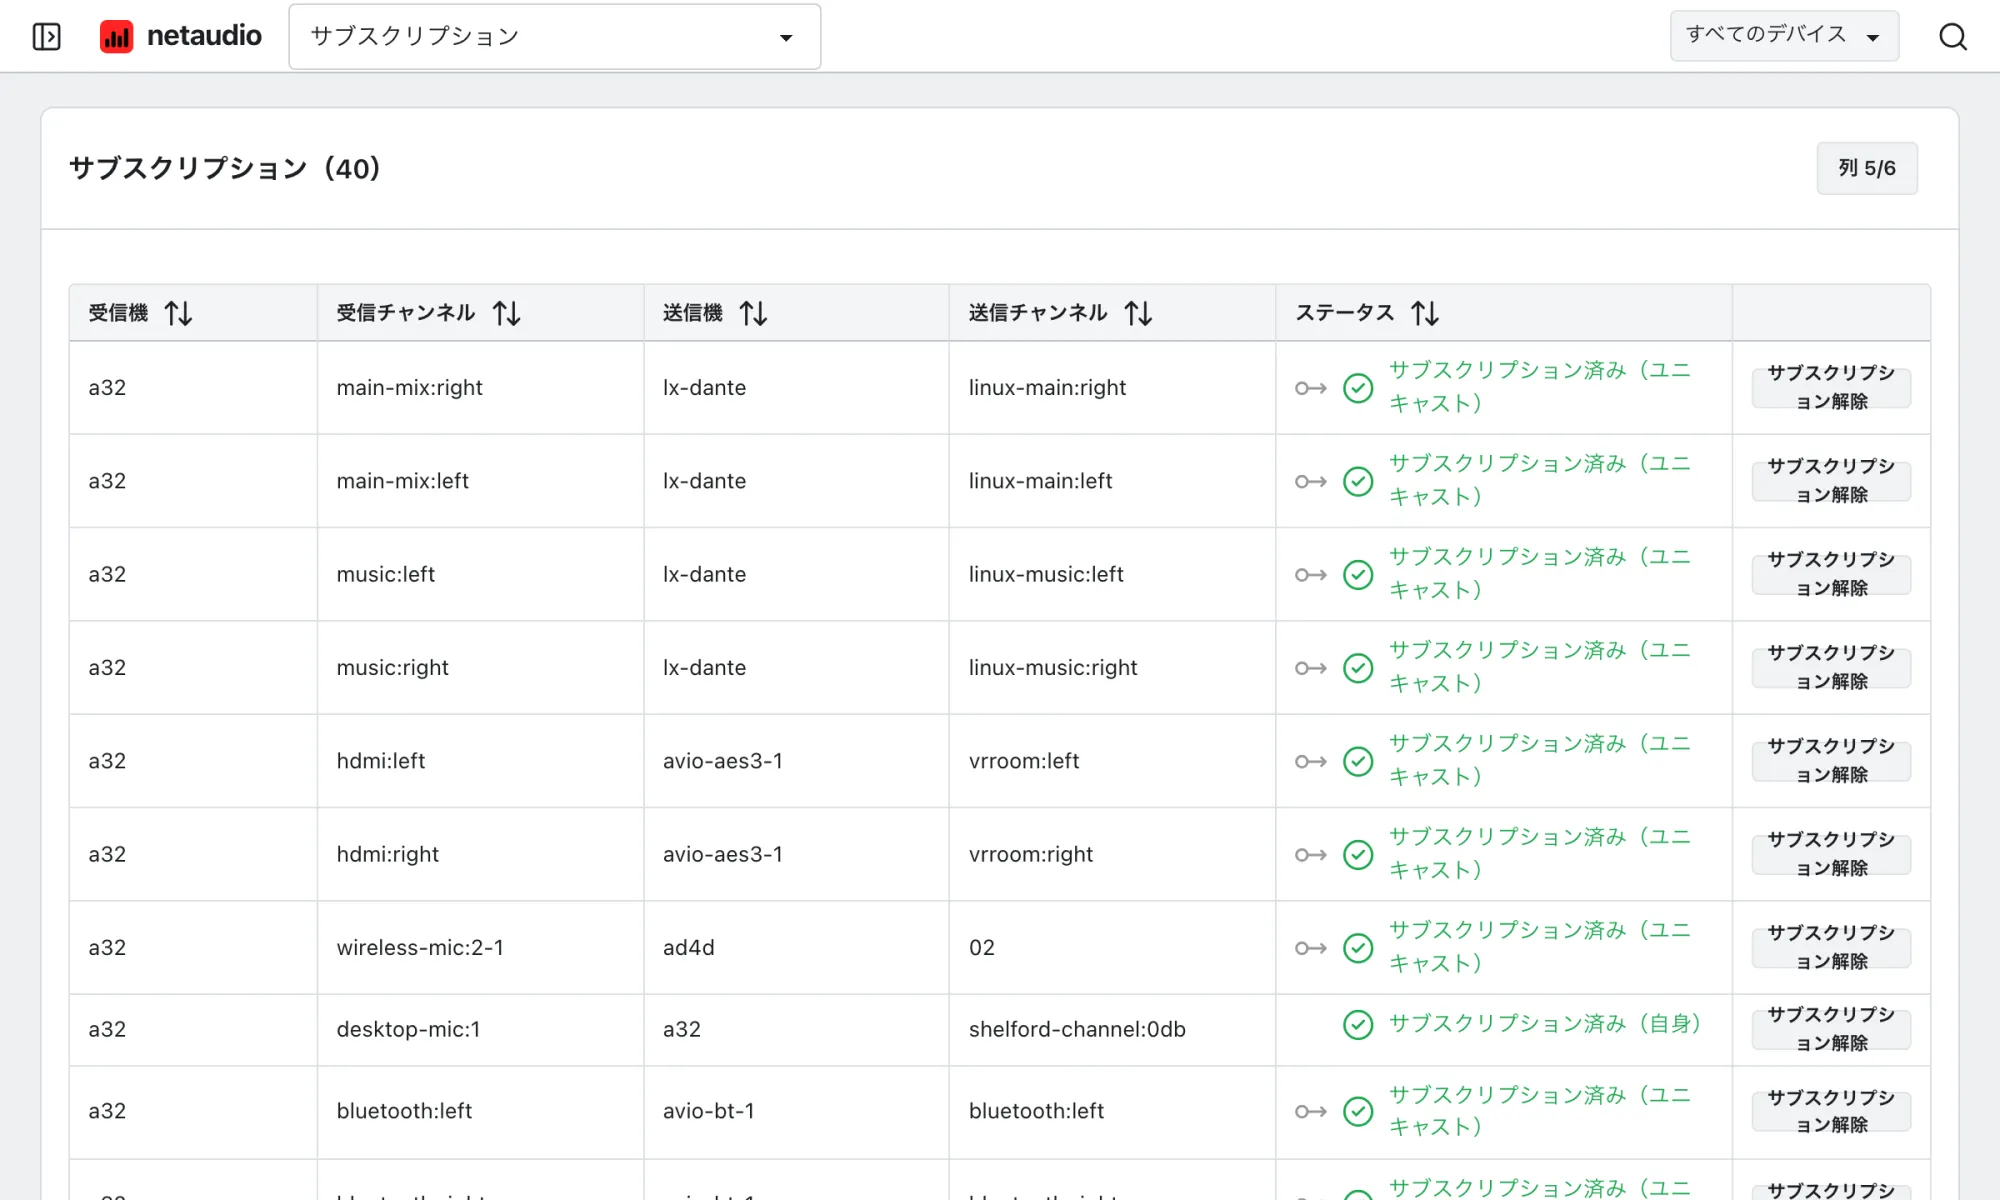Image resolution: width=2000 pixels, height=1200 pixels.
Task: Click unicast arrow icon in main-mix:left row
Action: [x=1311, y=482]
